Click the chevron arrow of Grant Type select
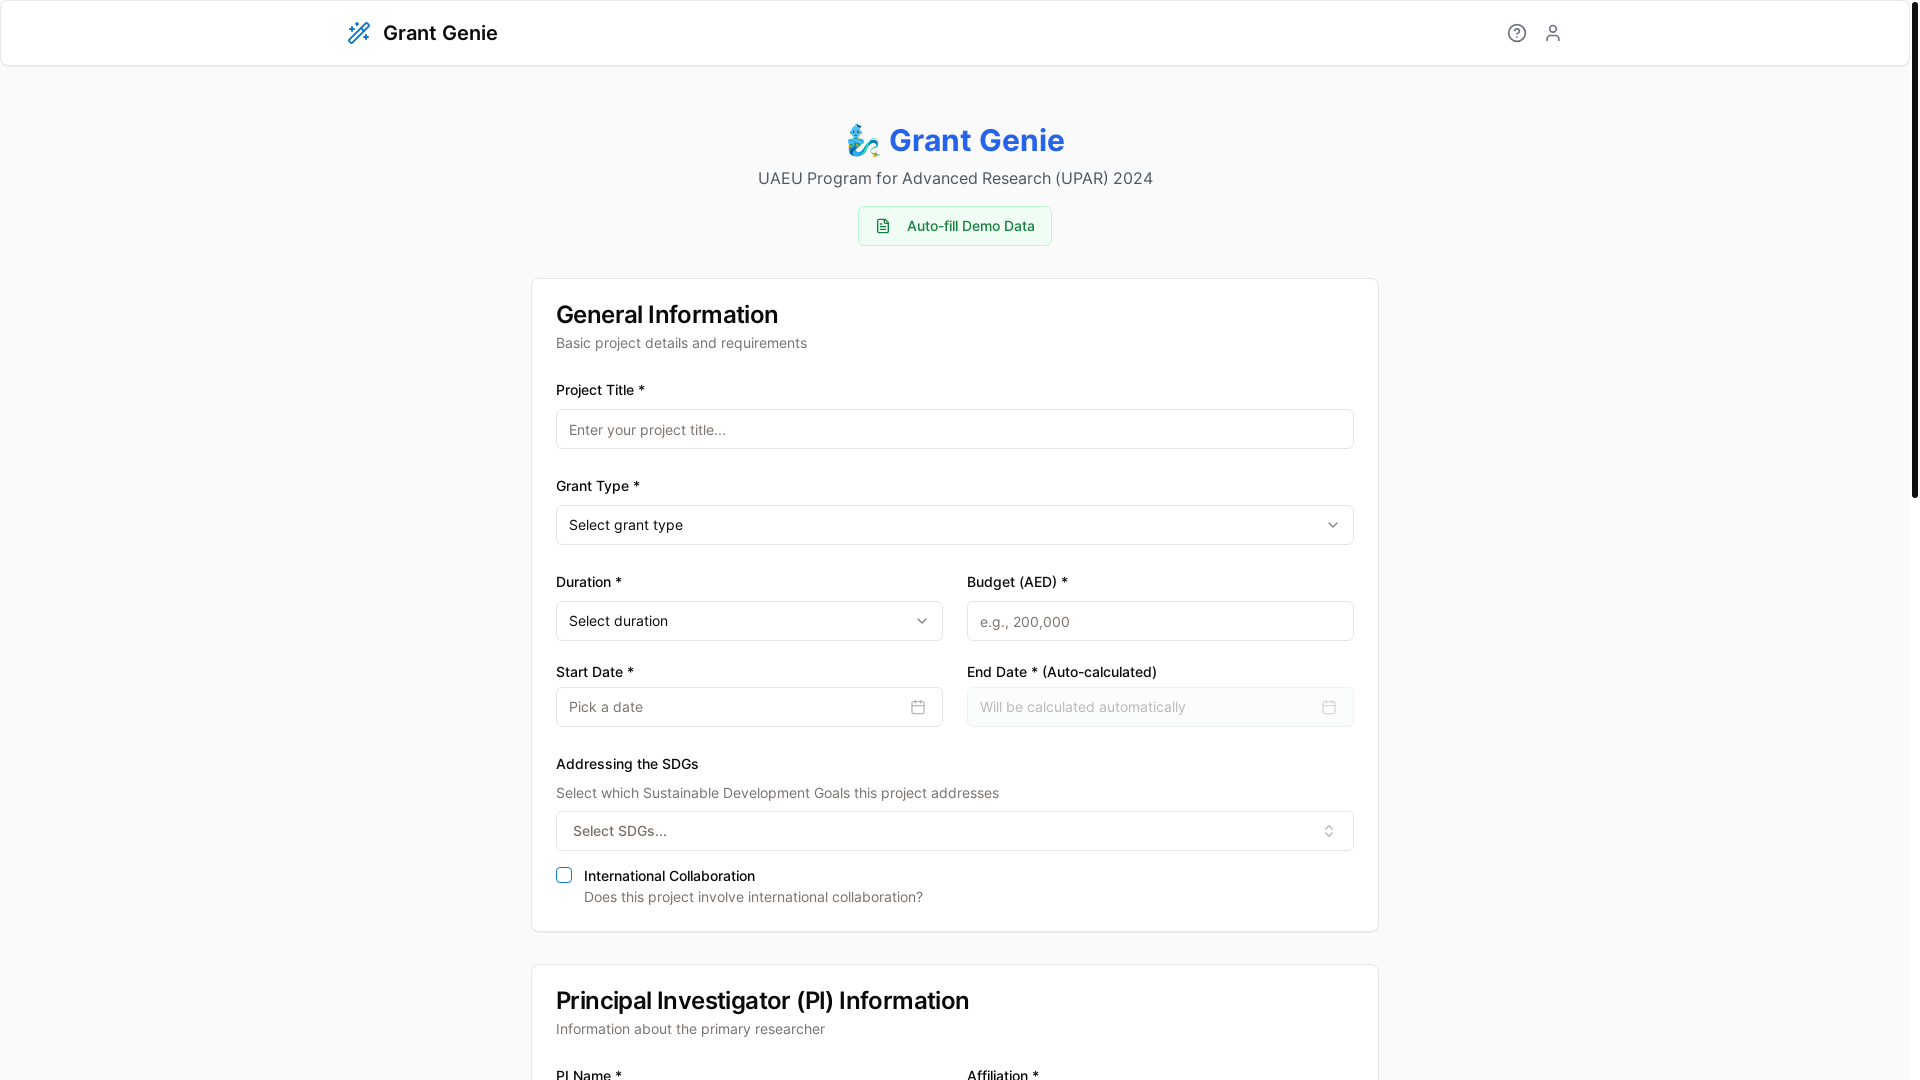The height and width of the screenshot is (1080, 1920). 1333,525
